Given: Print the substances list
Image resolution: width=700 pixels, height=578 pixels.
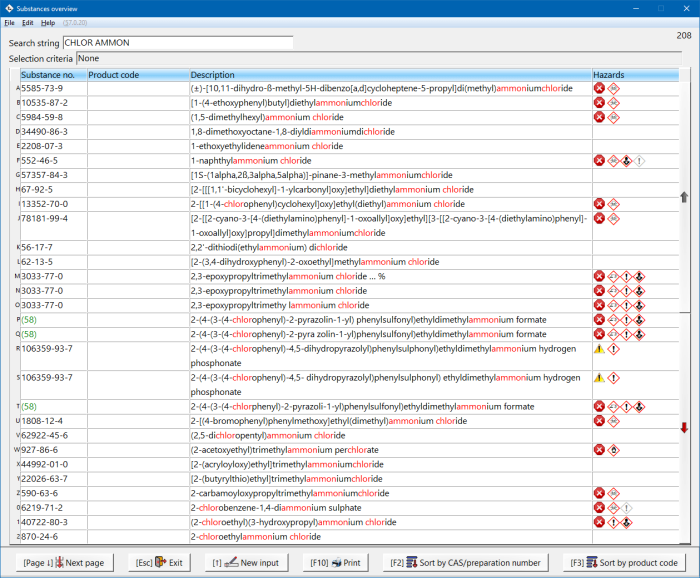Looking at the screenshot, I should point(336,563).
